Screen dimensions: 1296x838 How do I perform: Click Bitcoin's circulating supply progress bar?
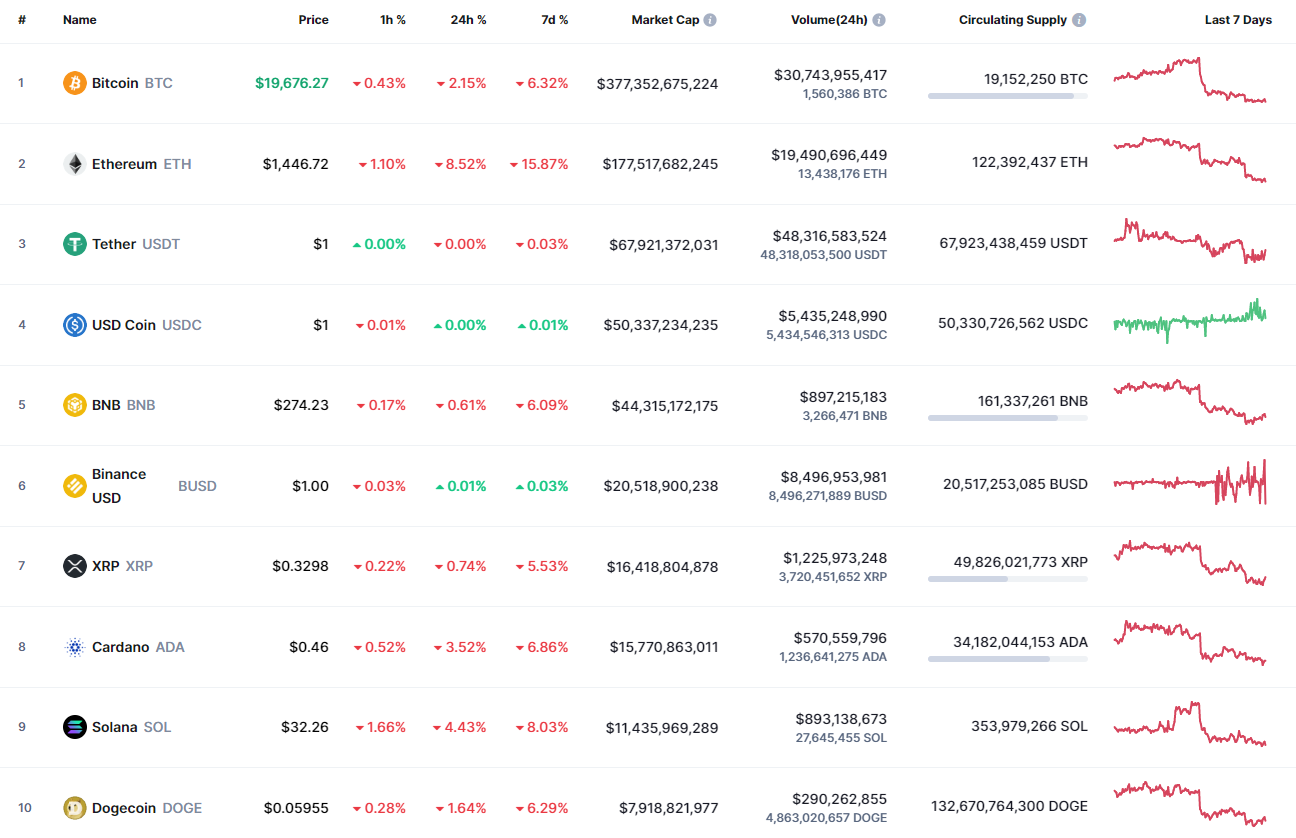click(x=1007, y=96)
